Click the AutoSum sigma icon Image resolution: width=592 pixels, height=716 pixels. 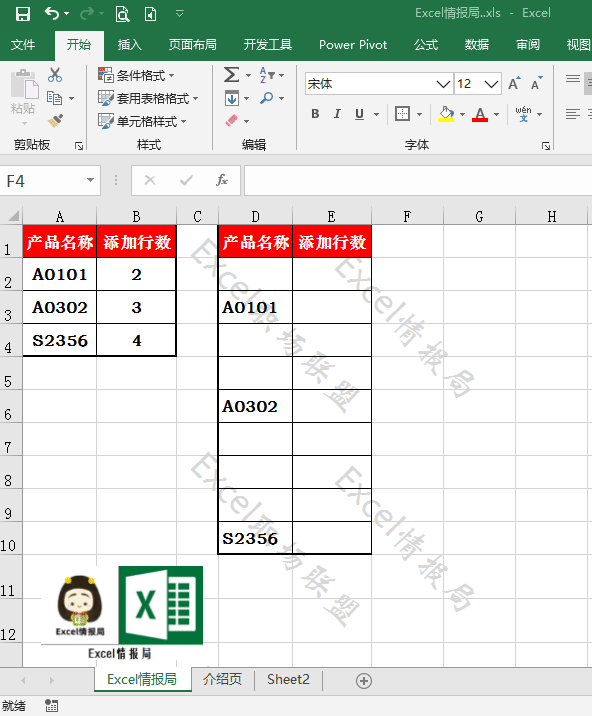click(232, 75)
